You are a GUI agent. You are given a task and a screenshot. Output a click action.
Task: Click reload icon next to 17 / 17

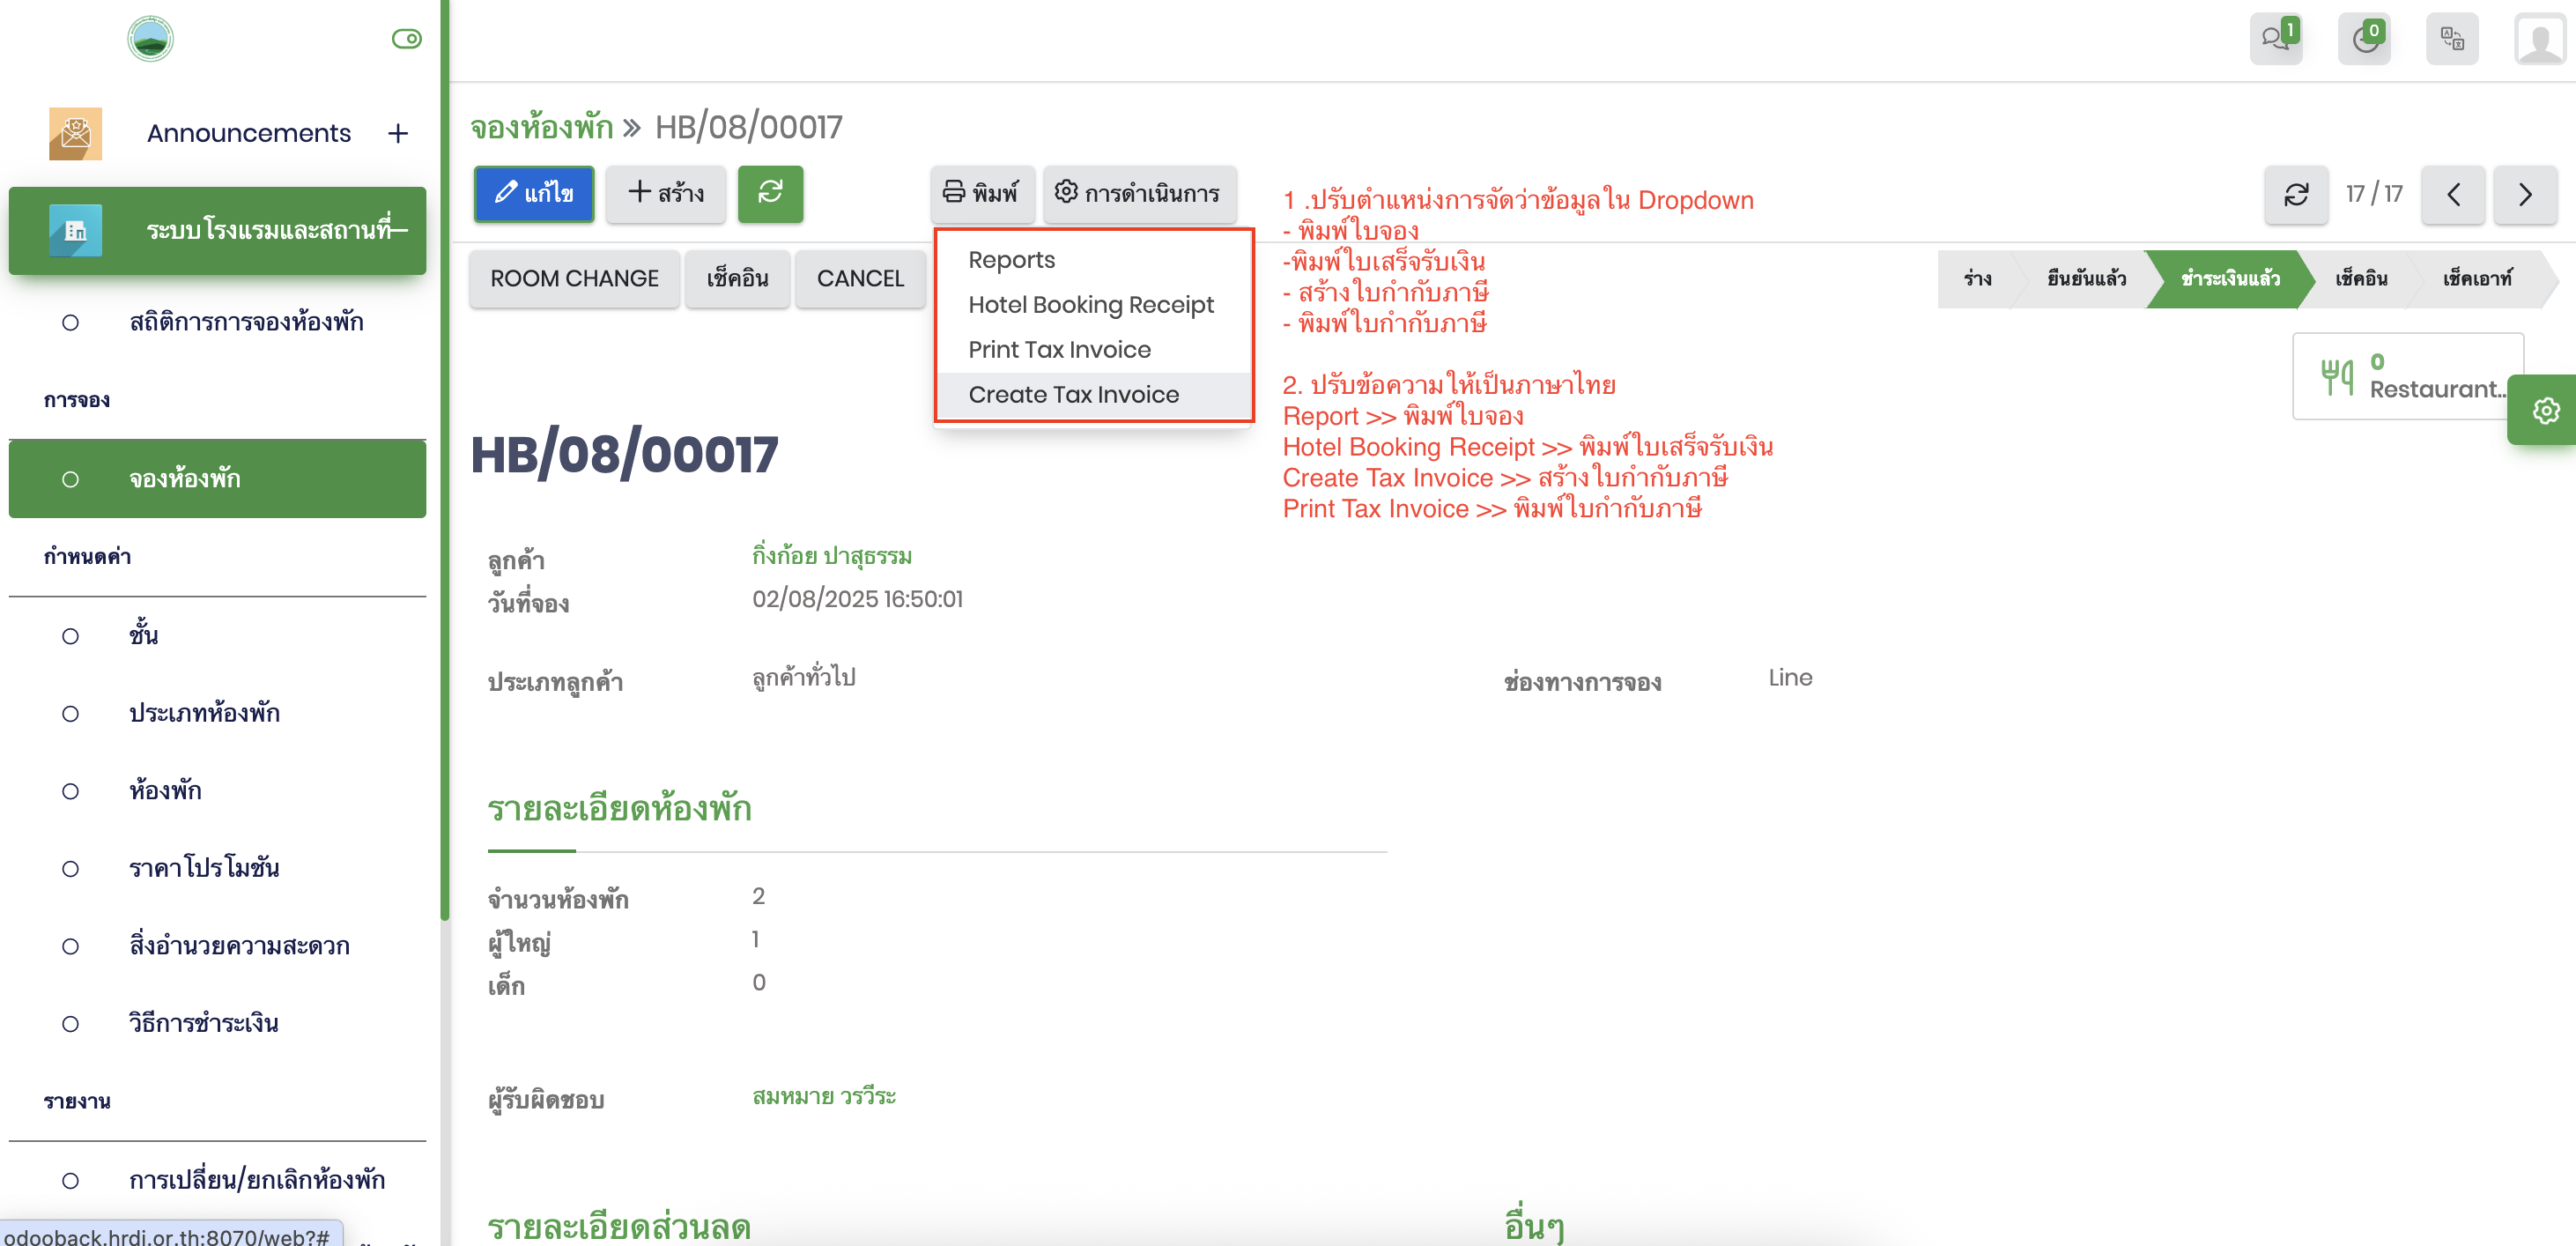[x=2296, y=194]
